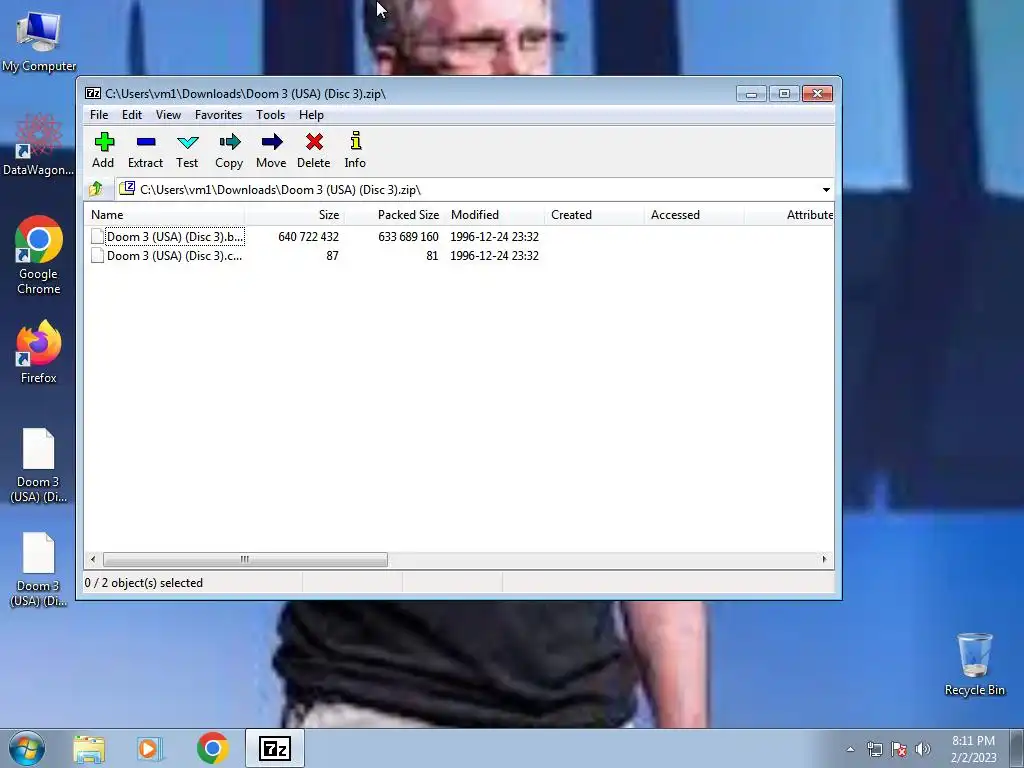1024x768 pixels.
Task: Click size value 87
Action: coord(332,255)
